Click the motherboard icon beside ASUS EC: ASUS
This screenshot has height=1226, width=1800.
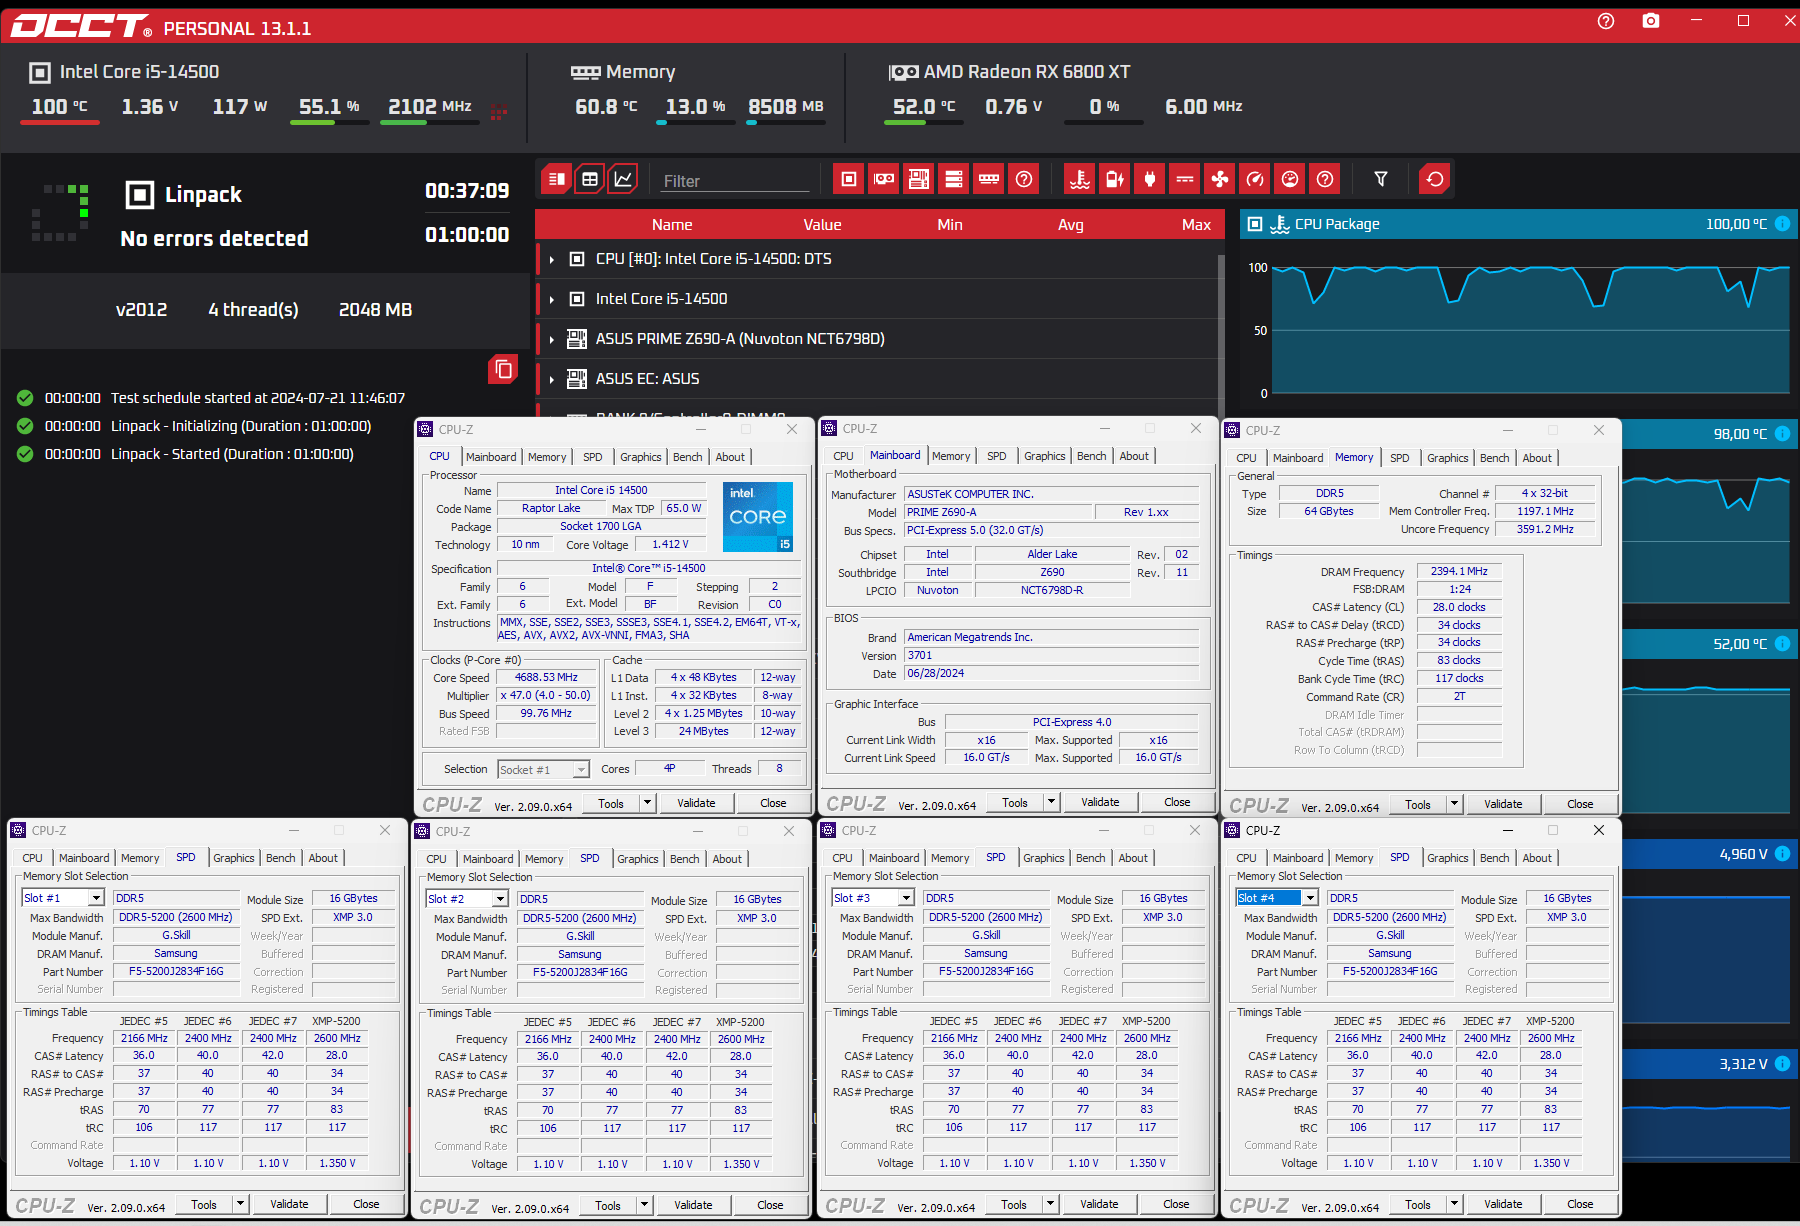coord(577,378)
